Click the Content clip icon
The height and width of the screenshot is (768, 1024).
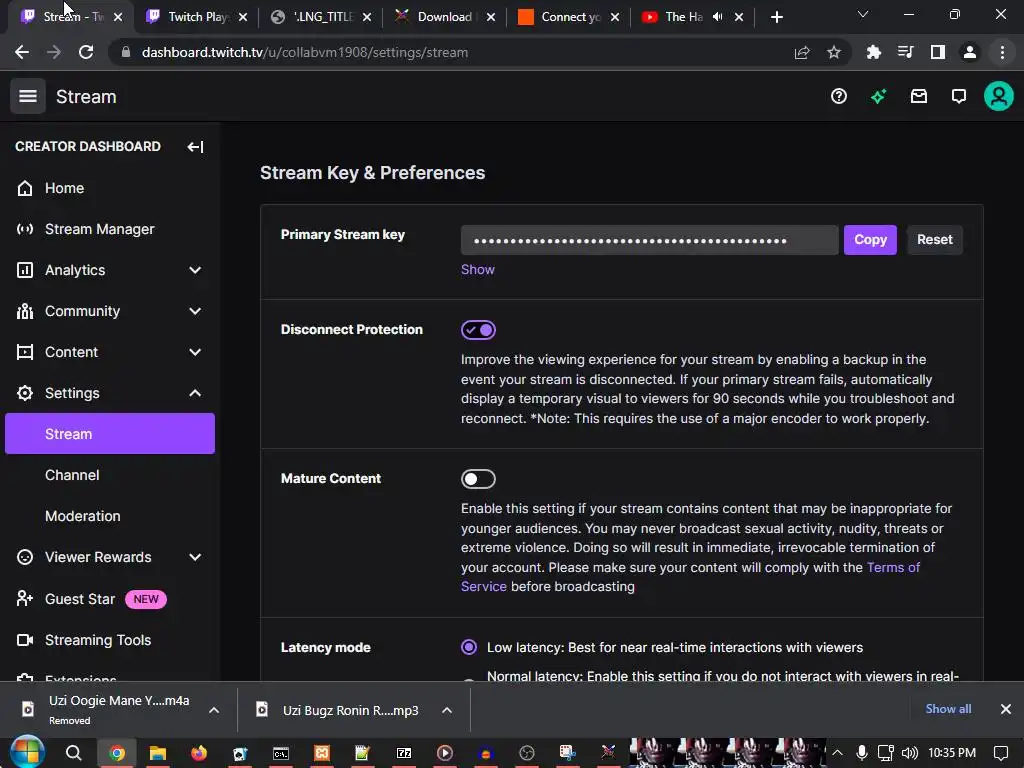(x=25, y=352)
